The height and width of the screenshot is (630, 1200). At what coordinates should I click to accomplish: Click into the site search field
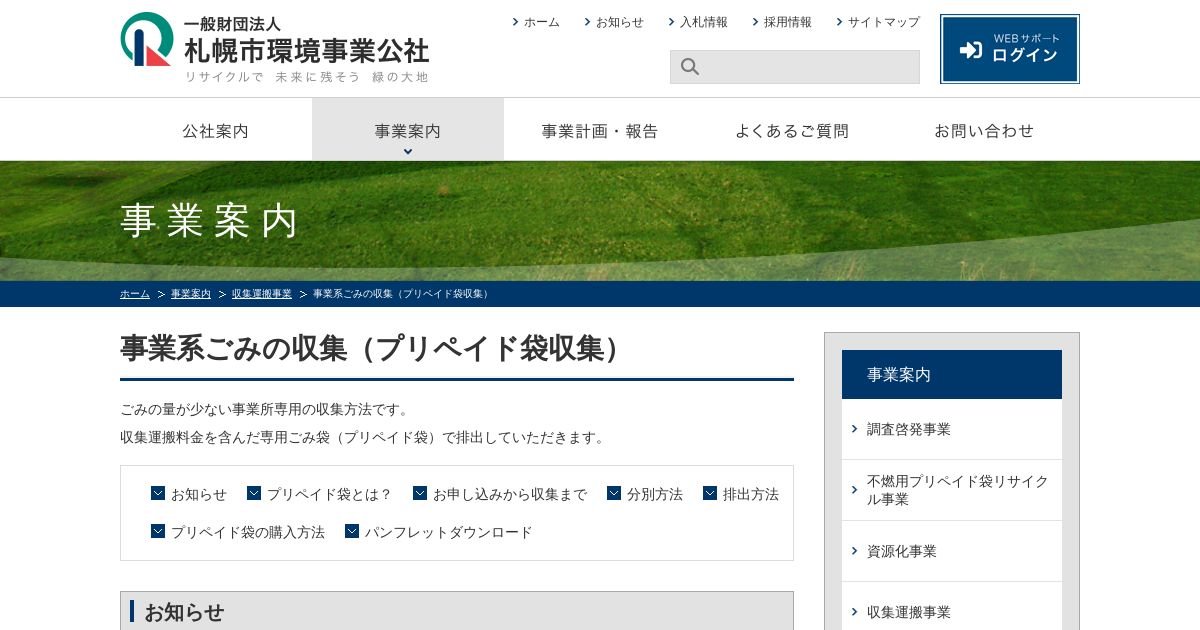click(x=795, y=67)
